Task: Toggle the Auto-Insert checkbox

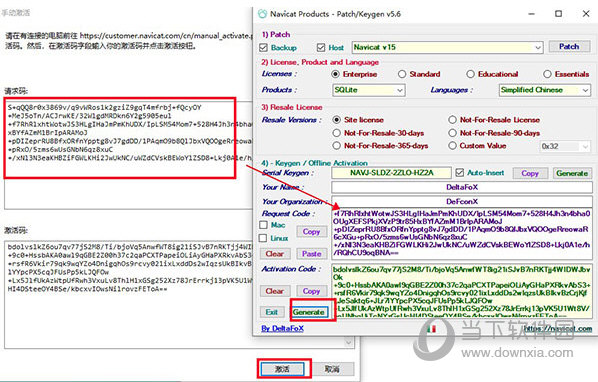Action: pyautogui.click(x=460, y=173)
